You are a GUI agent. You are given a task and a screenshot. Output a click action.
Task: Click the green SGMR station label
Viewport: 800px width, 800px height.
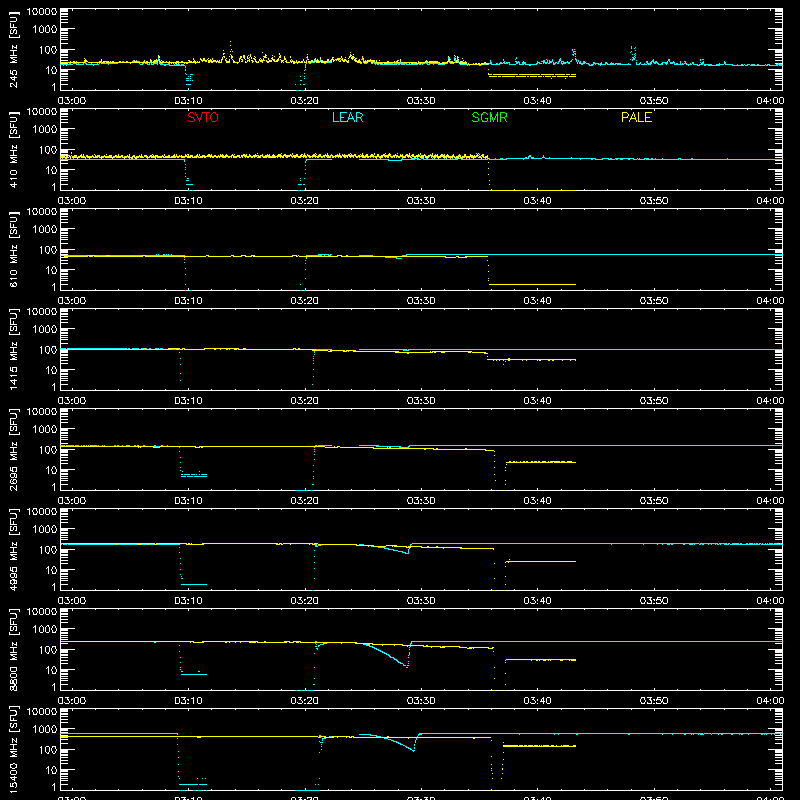click(x=489, y=117)
